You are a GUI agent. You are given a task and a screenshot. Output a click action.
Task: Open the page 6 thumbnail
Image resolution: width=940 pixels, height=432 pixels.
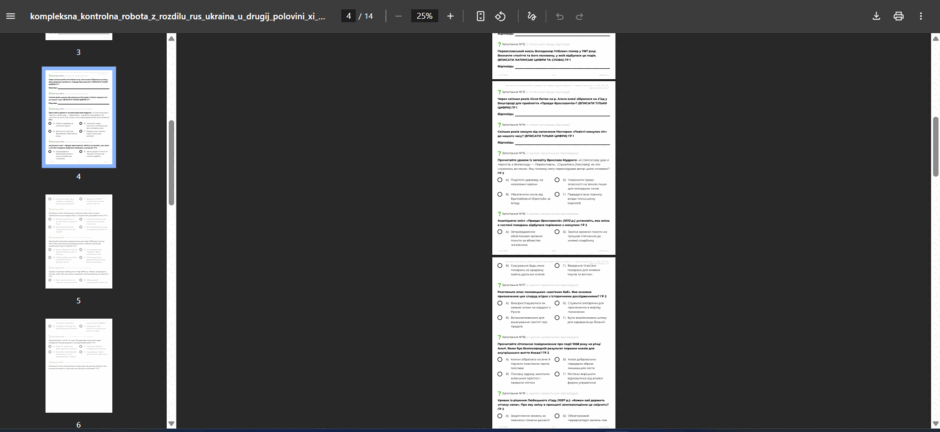(79, 365)
